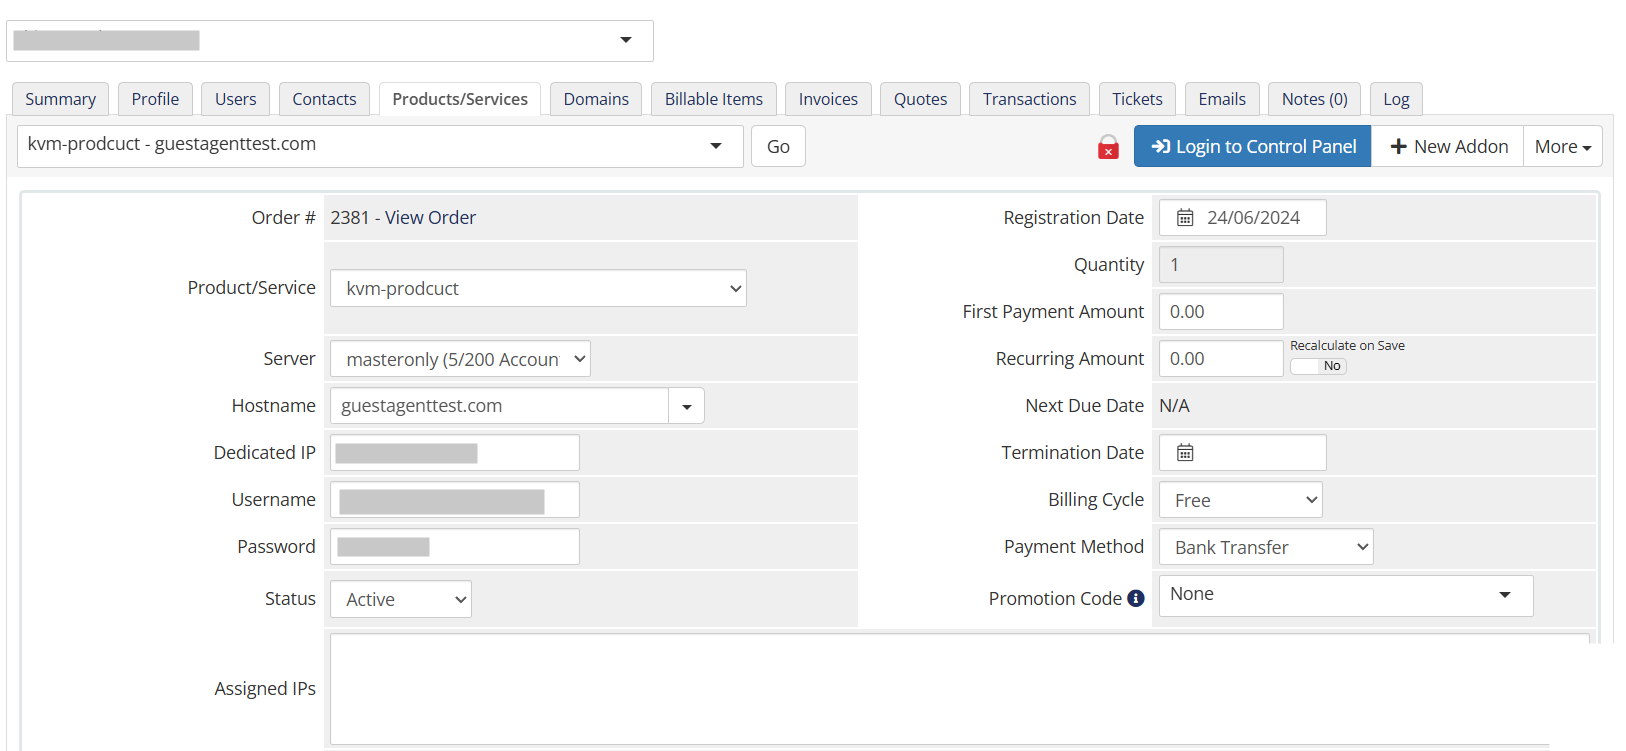Click the Next Due Date N/A value
Screen dimensions: 1626x751
coord(1174,406)
